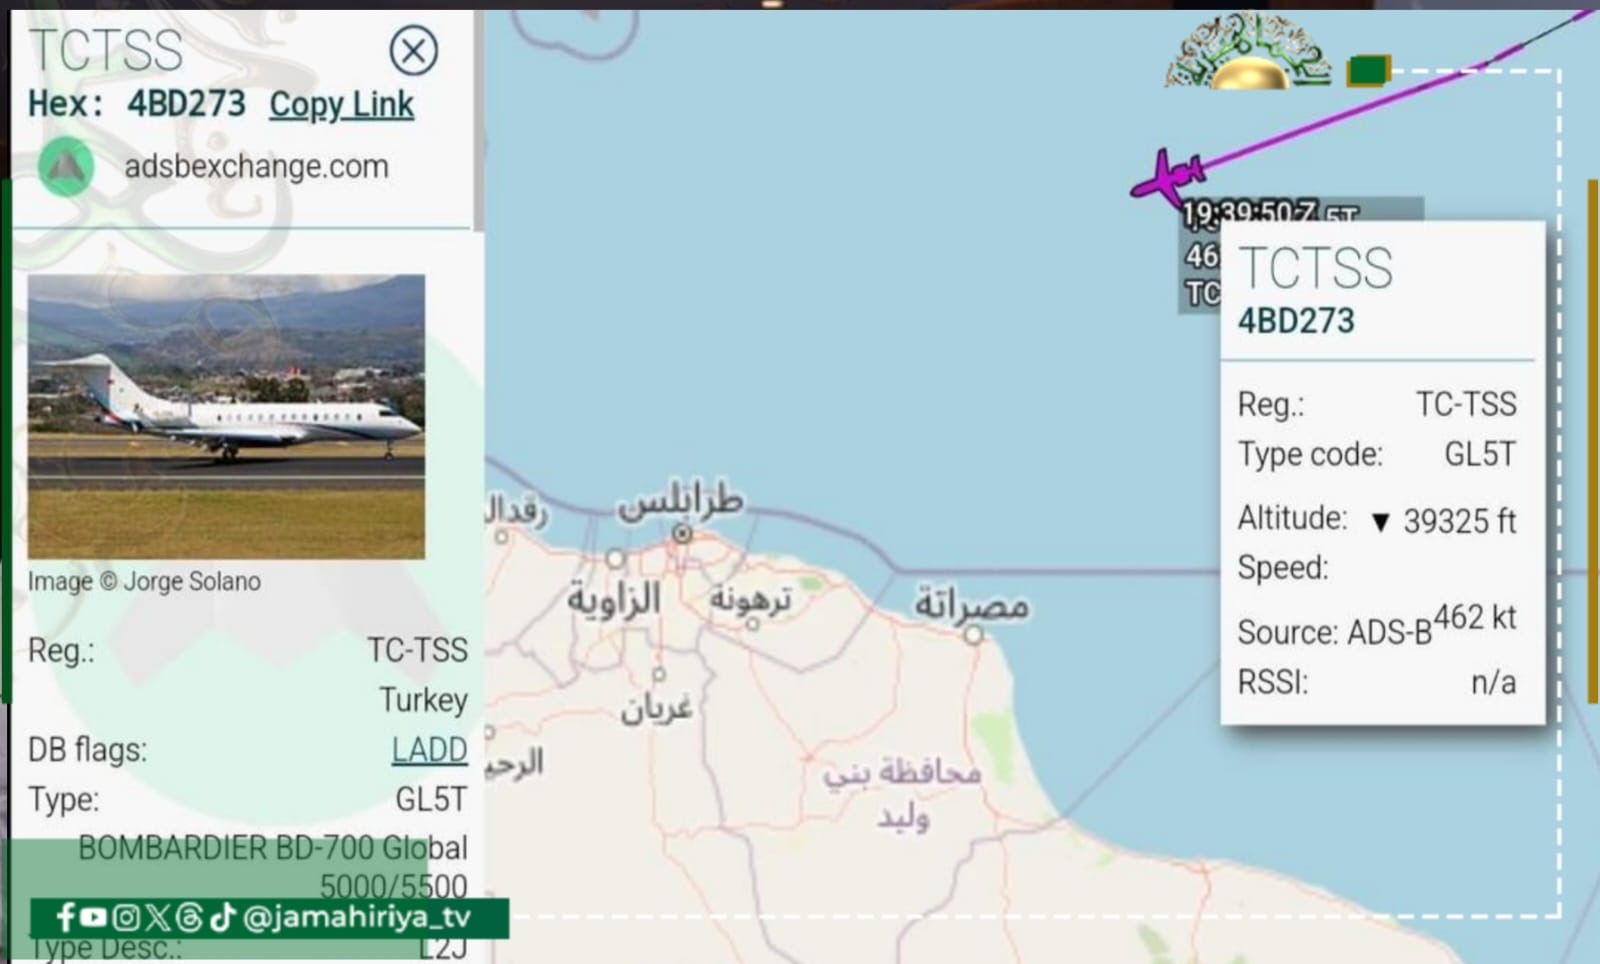
Task: Click the X icon in the banner
Action: (x=158, y=917)
